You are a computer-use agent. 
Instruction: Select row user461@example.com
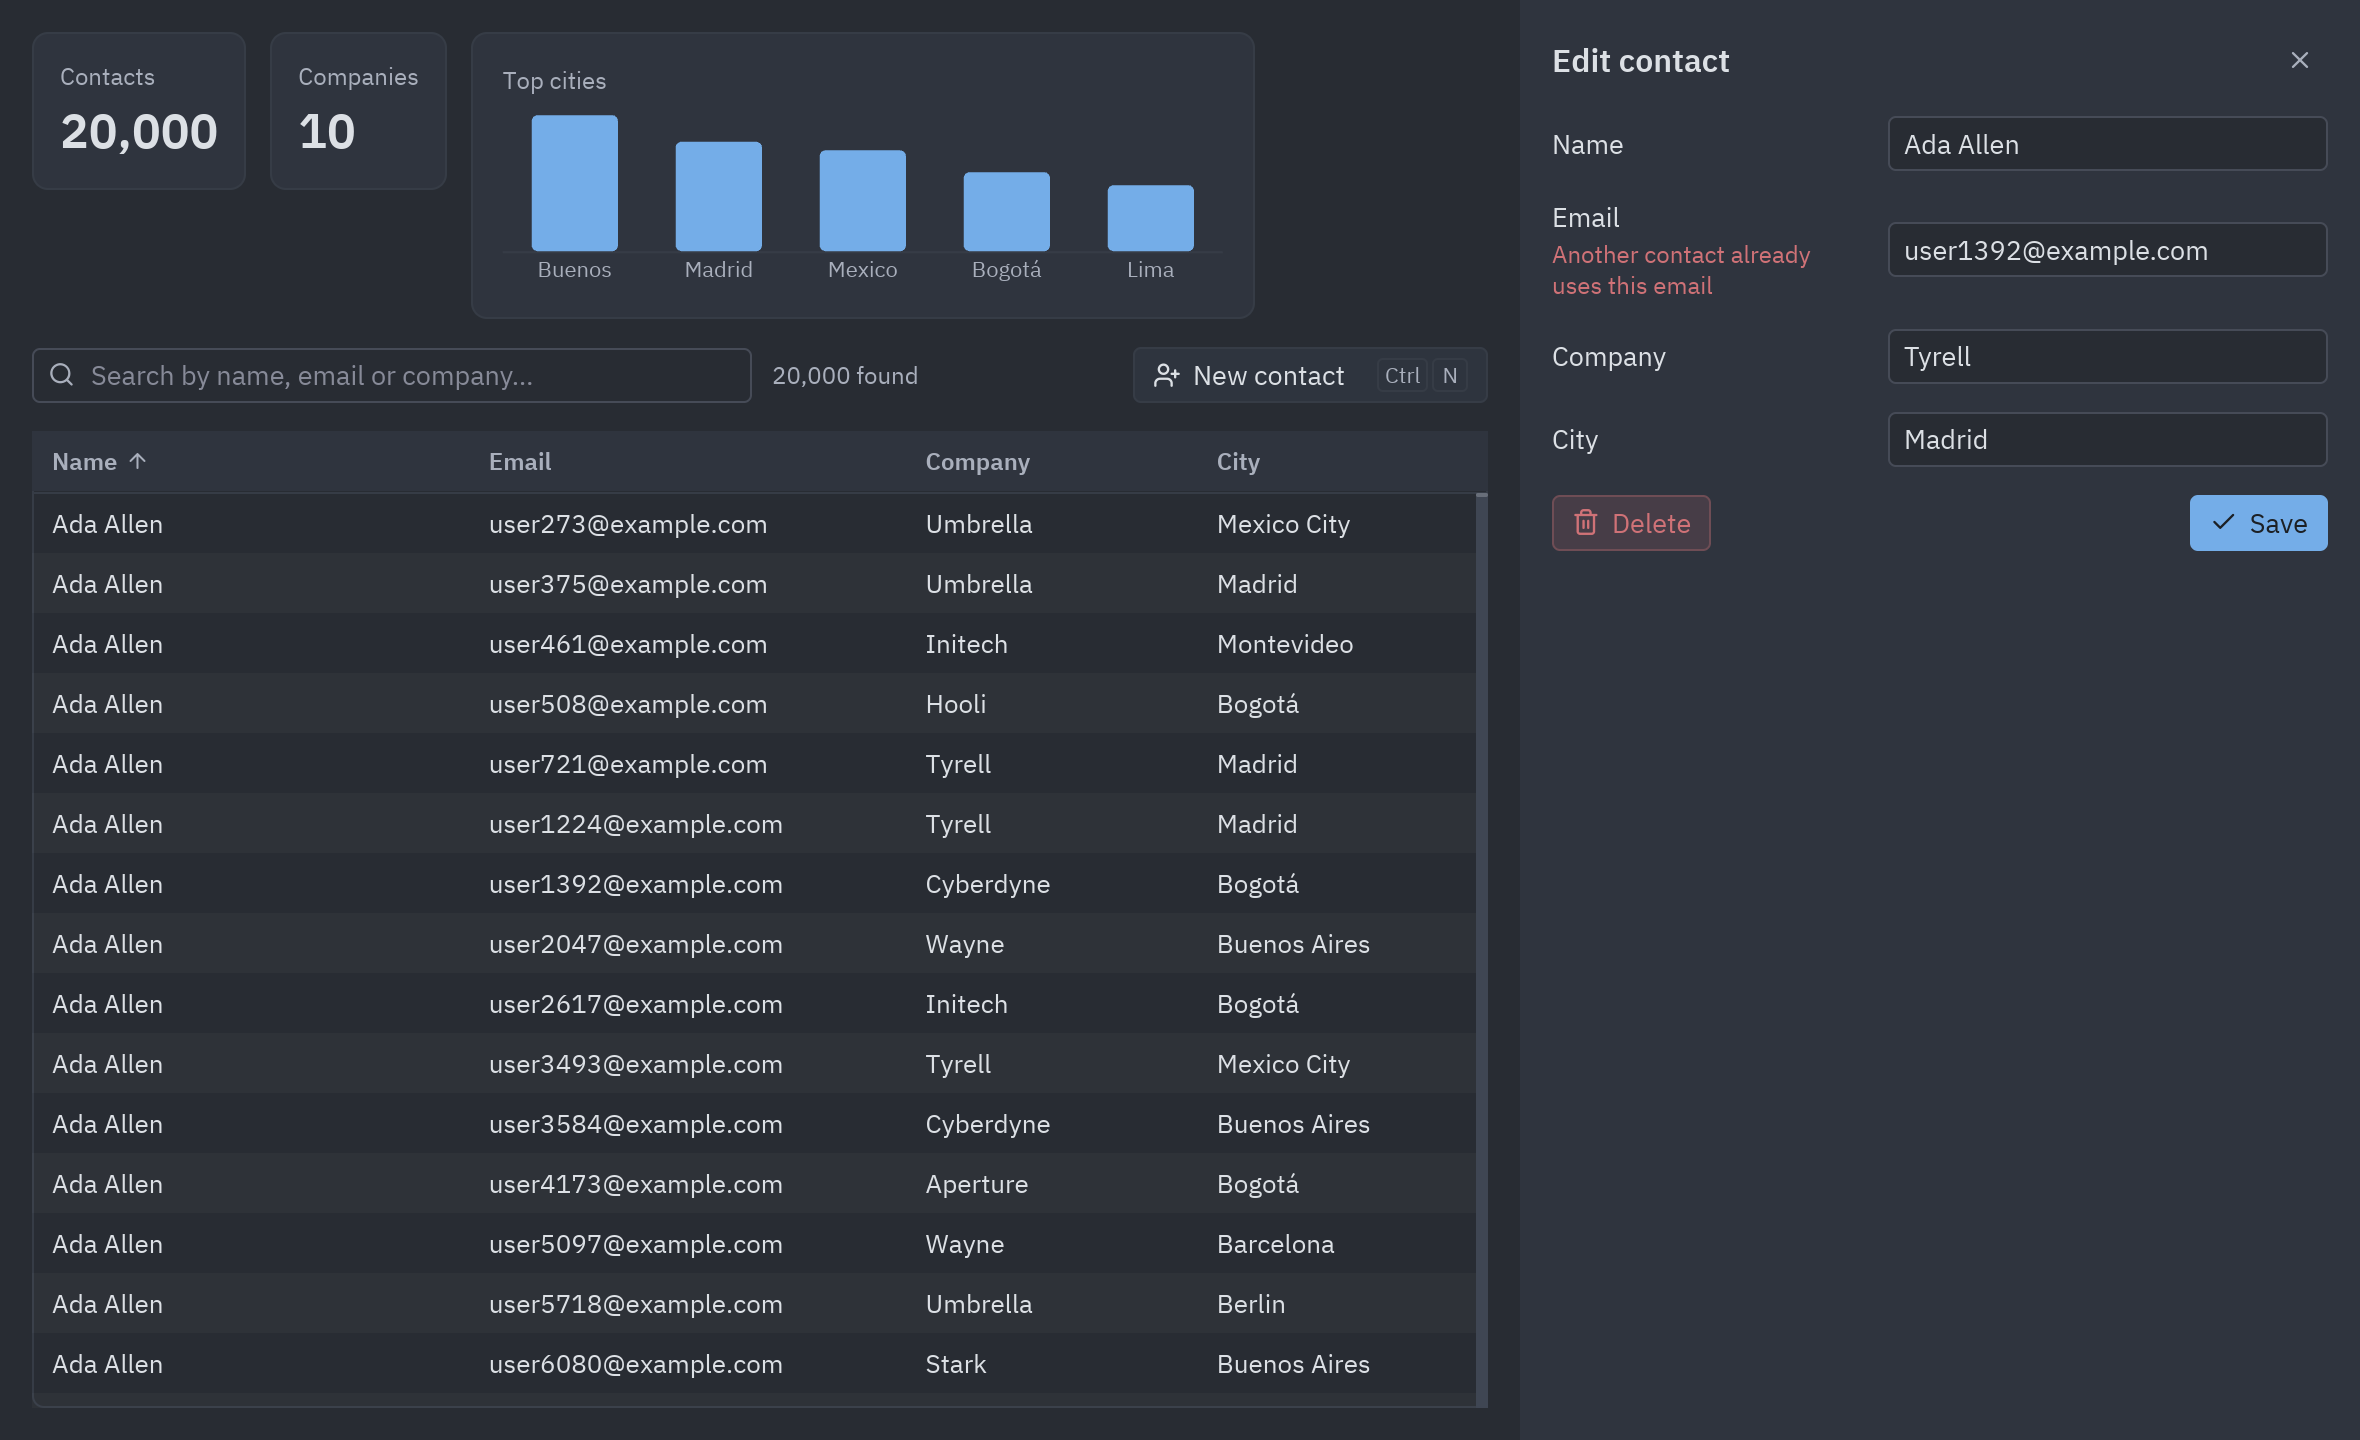[x=755, y=643]
